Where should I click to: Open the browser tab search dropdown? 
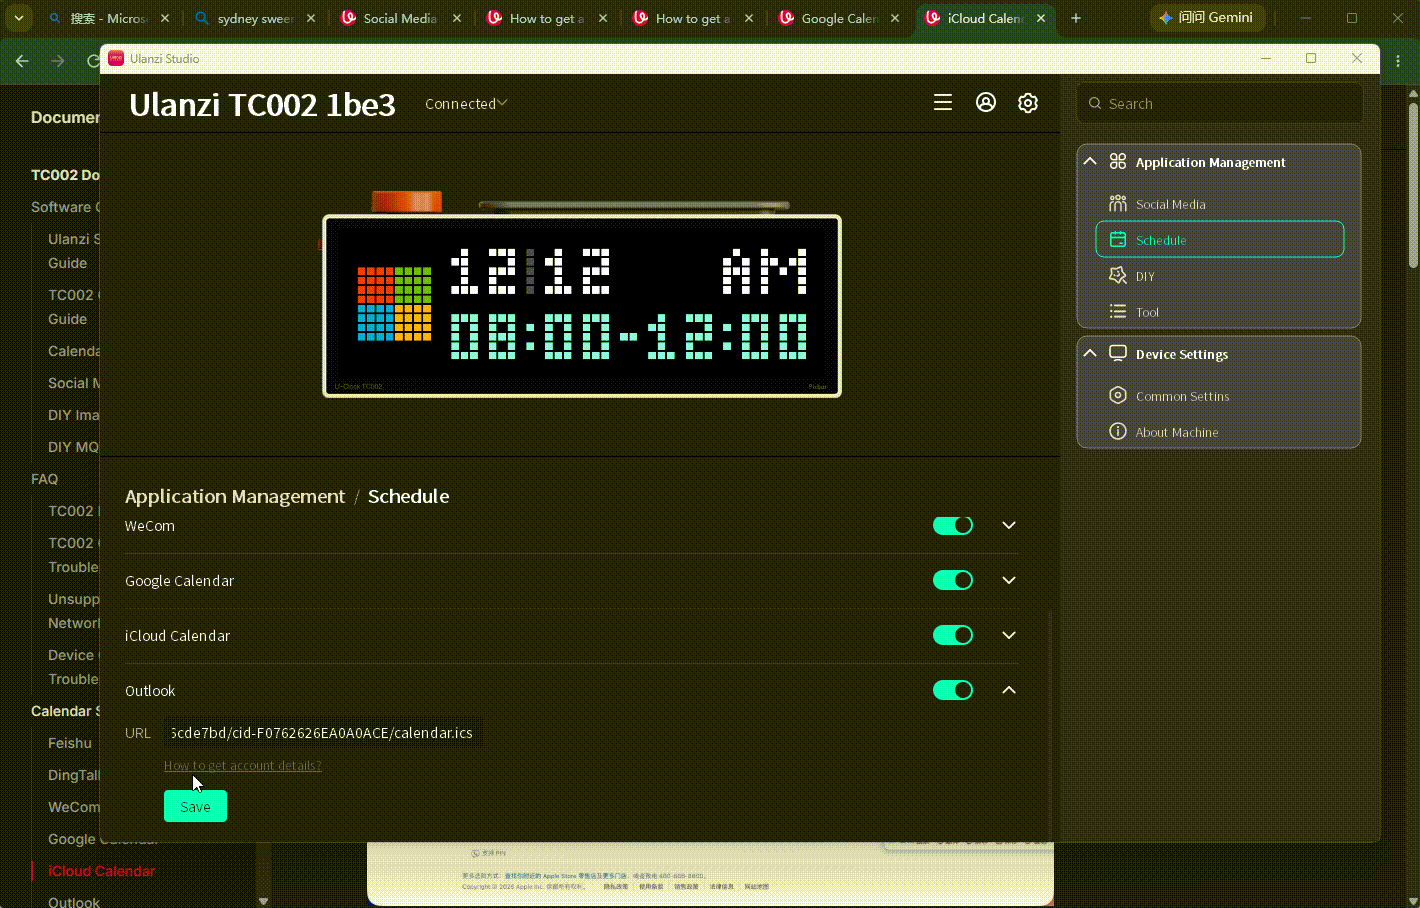coord(19,18)
